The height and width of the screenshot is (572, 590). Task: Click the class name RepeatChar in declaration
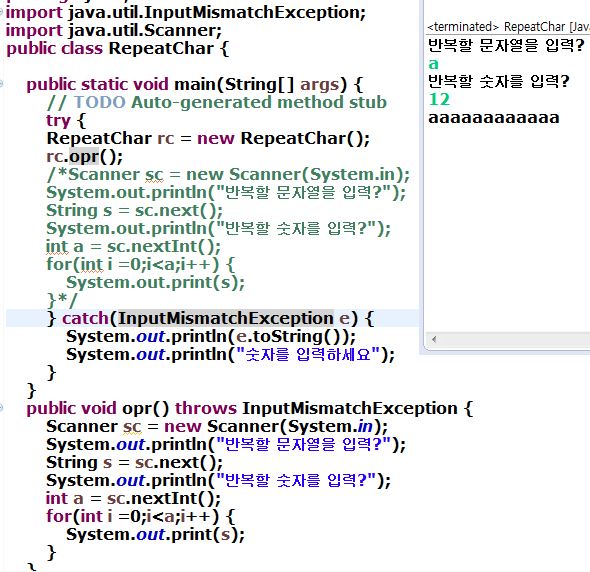[161, 49]
